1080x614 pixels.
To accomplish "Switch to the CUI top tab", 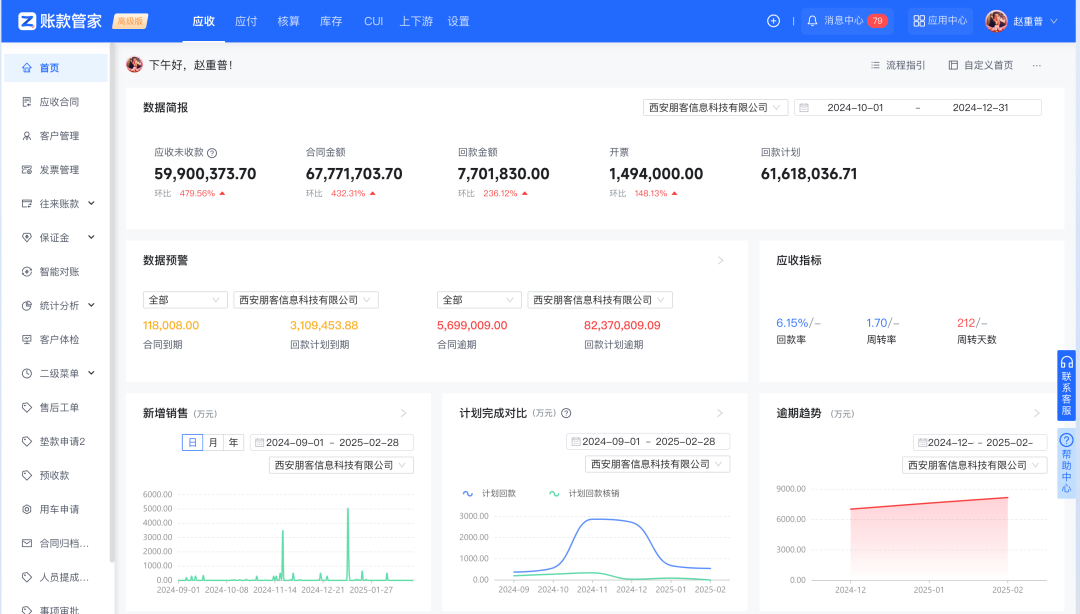I will click(x=373, y=21).
